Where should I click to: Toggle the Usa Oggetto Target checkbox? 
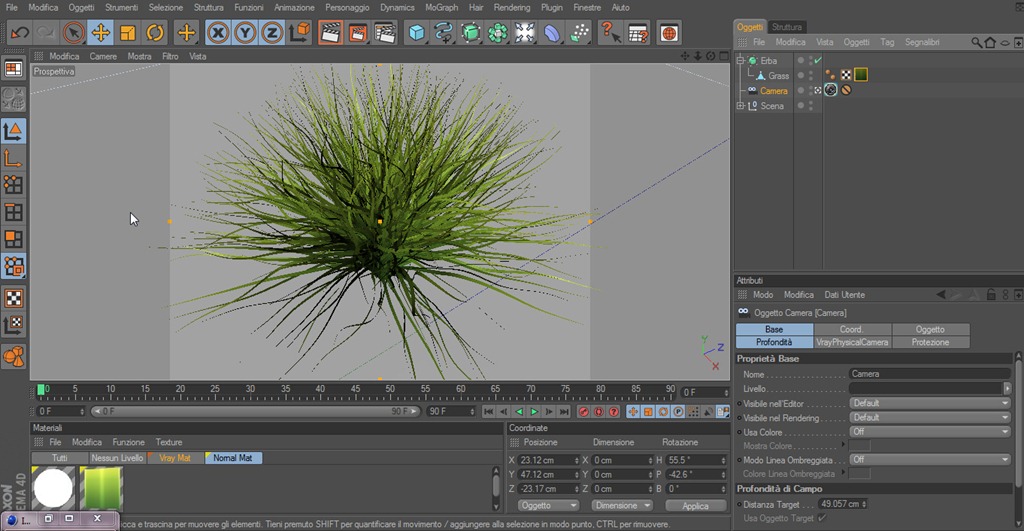[822, 518]
